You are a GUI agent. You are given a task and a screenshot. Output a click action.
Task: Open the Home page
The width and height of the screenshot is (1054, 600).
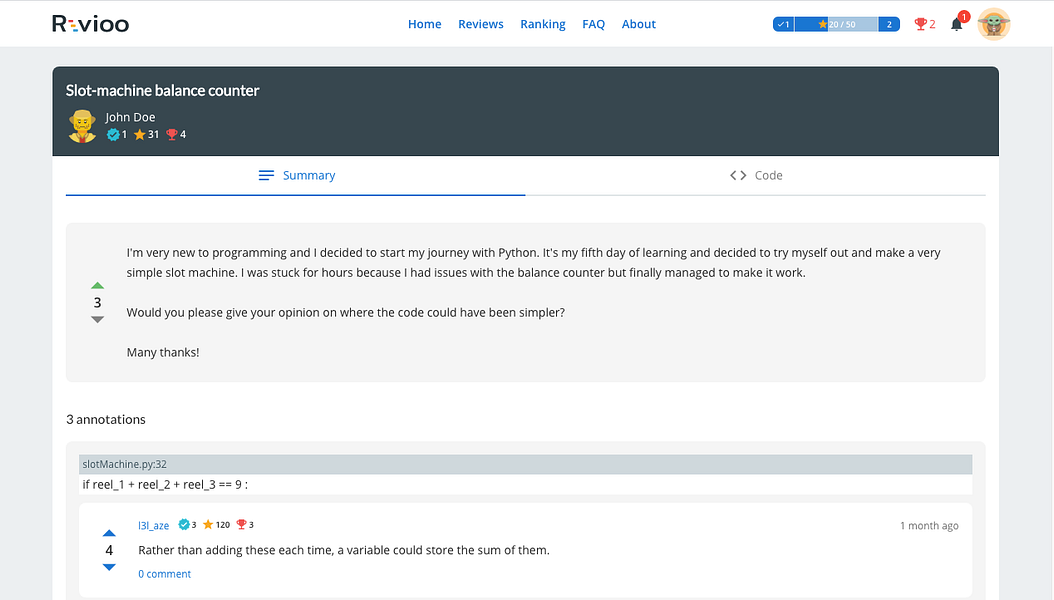click(x=424, y=24)
